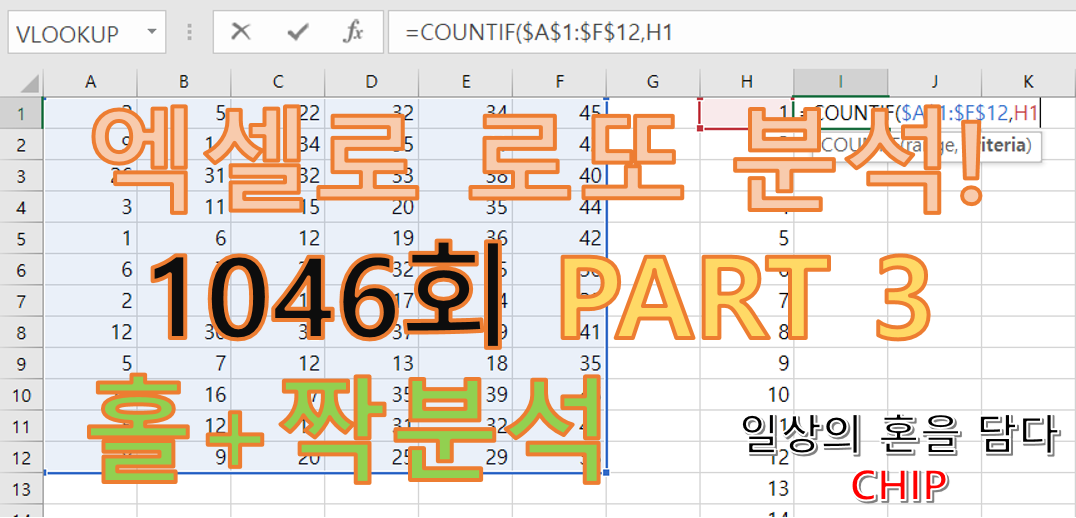Click cell H9 with value 9
This screenshot has width=1076, height=518.
747,363
